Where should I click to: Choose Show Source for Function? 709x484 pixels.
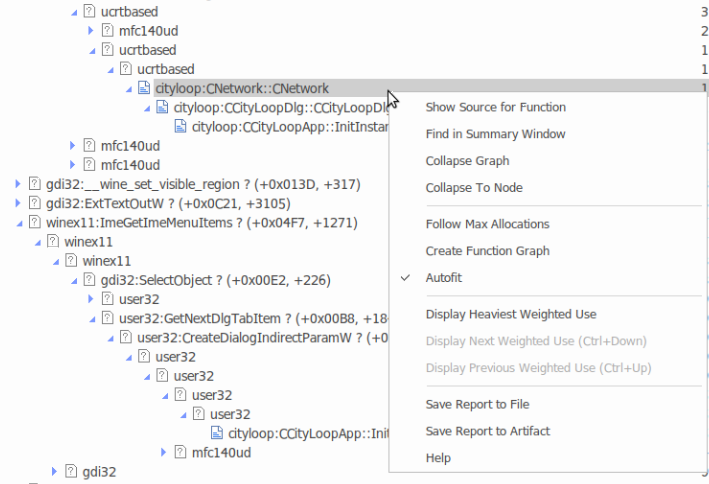tap(495, 107)
